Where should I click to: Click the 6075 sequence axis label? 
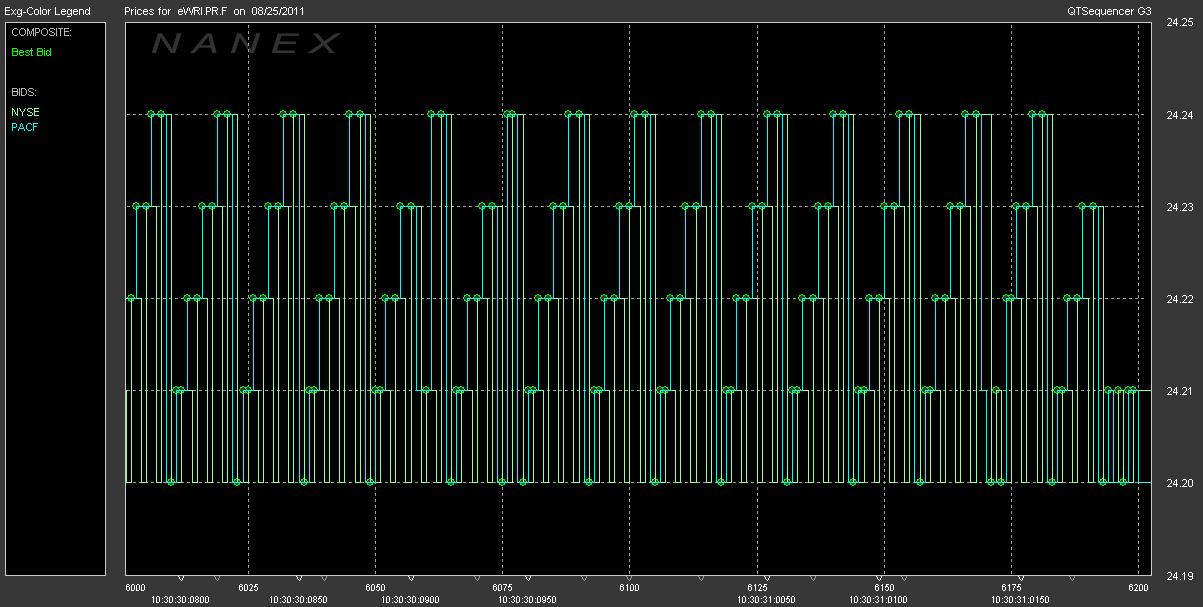click(502, 588)
